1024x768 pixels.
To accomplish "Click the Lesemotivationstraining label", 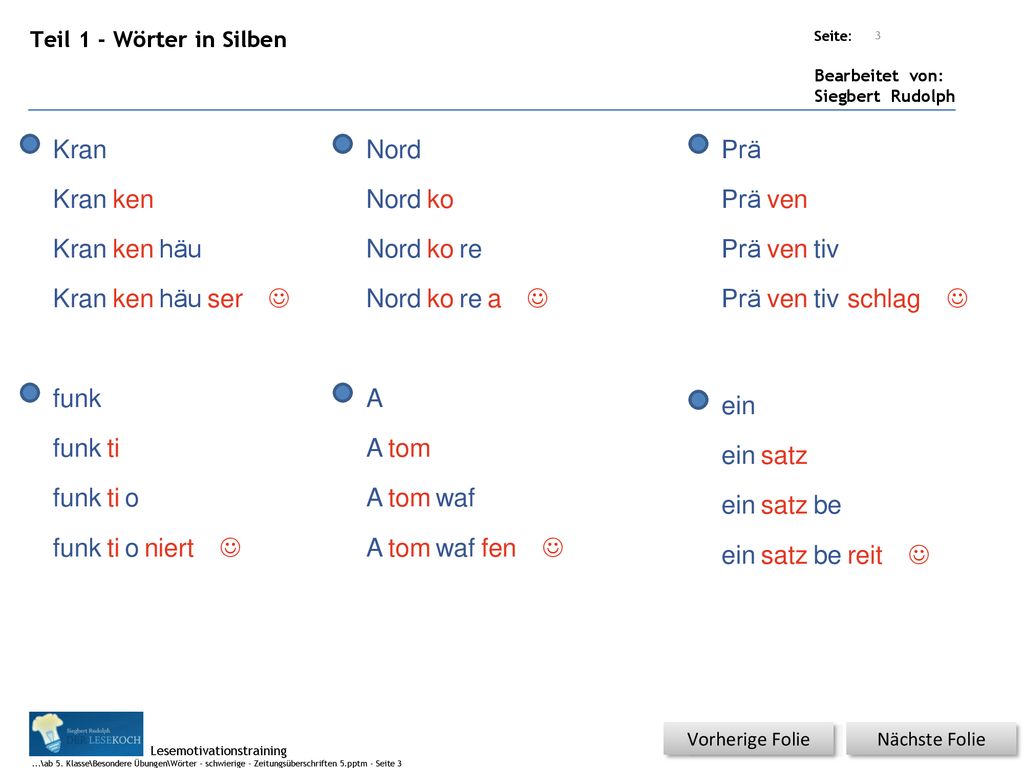I will pos(219,750).
